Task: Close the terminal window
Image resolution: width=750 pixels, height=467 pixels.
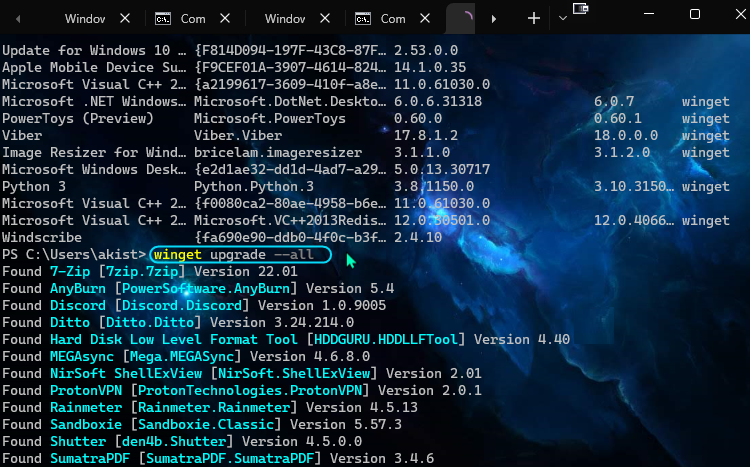Action: pos(740,14)
